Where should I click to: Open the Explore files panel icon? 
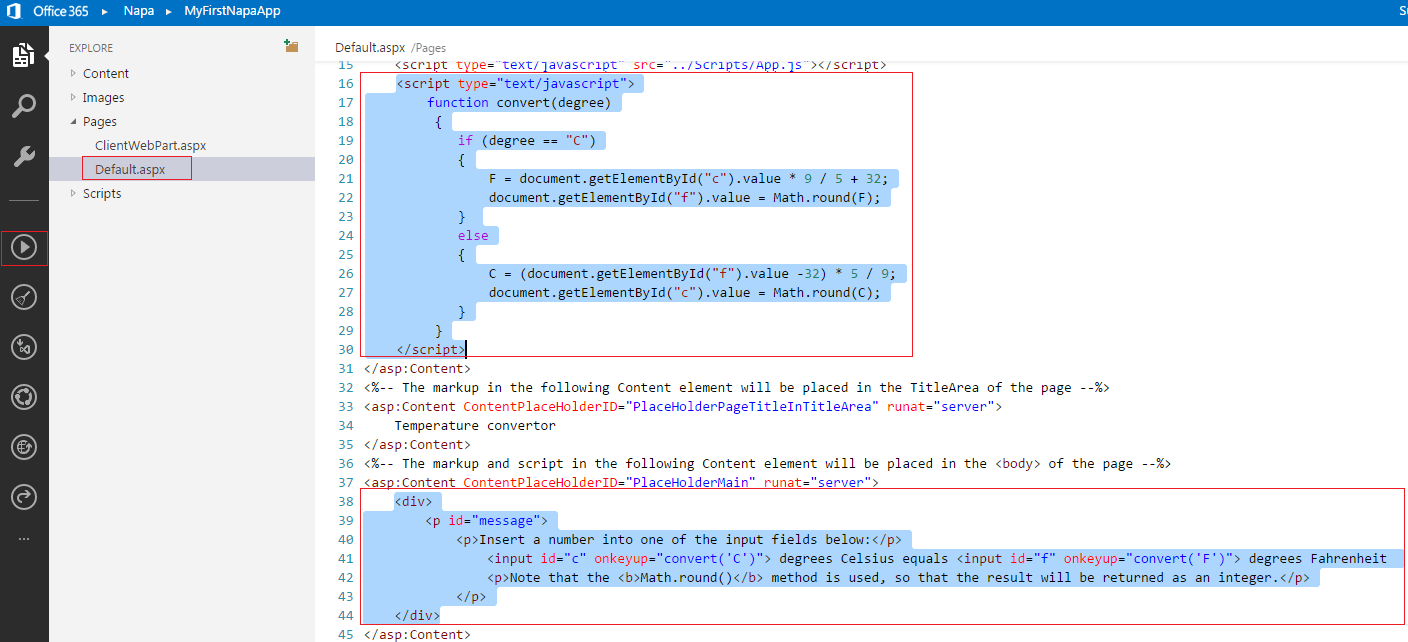pyautogui.click(x=23, y=55)
